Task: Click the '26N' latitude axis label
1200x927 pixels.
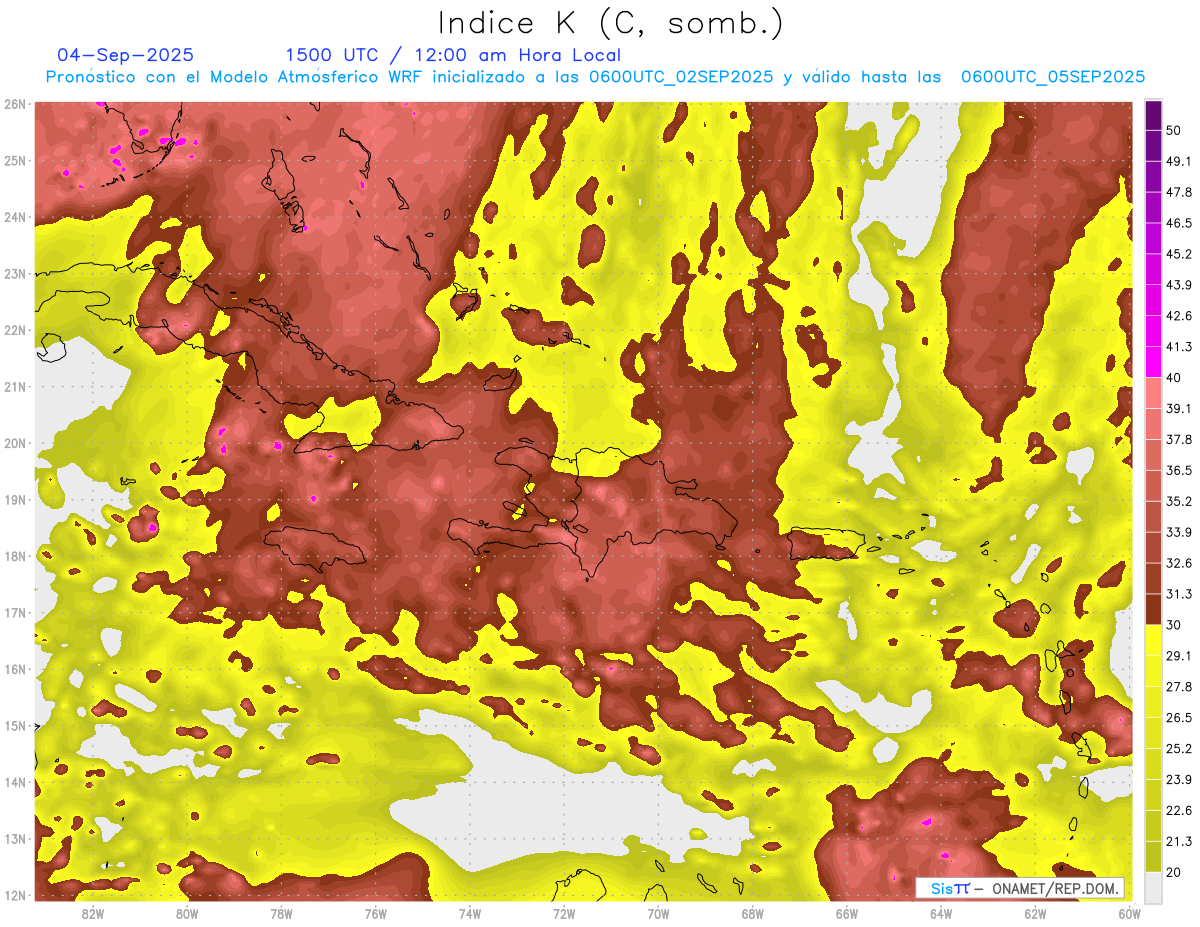Action: [x=15, y=104]
